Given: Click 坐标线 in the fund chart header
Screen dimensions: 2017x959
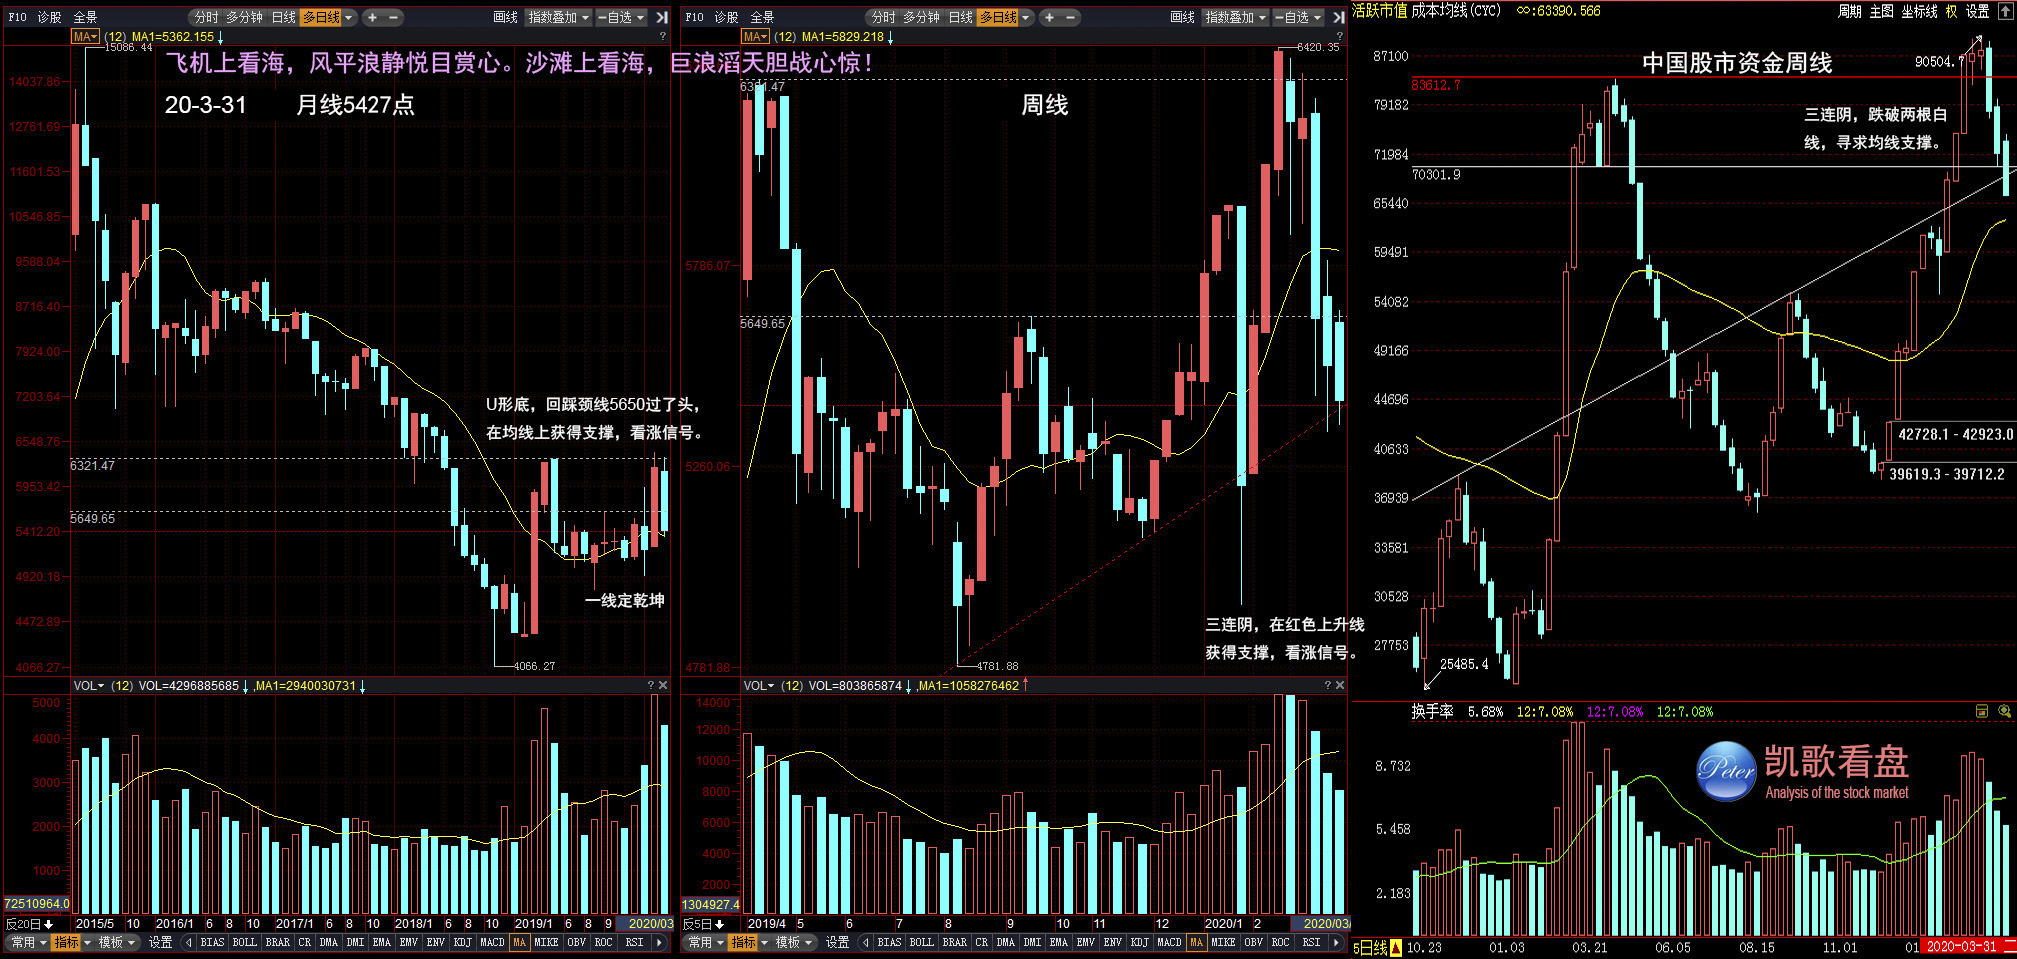Looking at the screenshot, I should point(1919,11).
